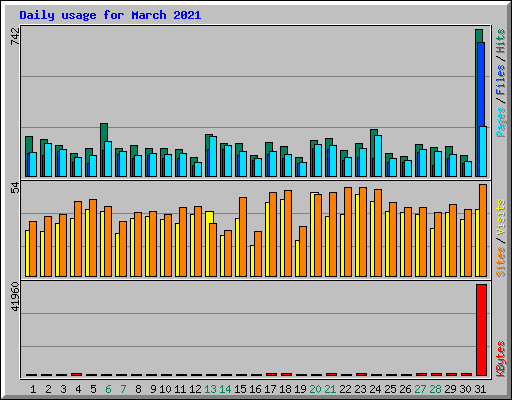Screen dimensions: 512x400
Task: Select the green day 27 axis label
Action: [x=420, y=389]
